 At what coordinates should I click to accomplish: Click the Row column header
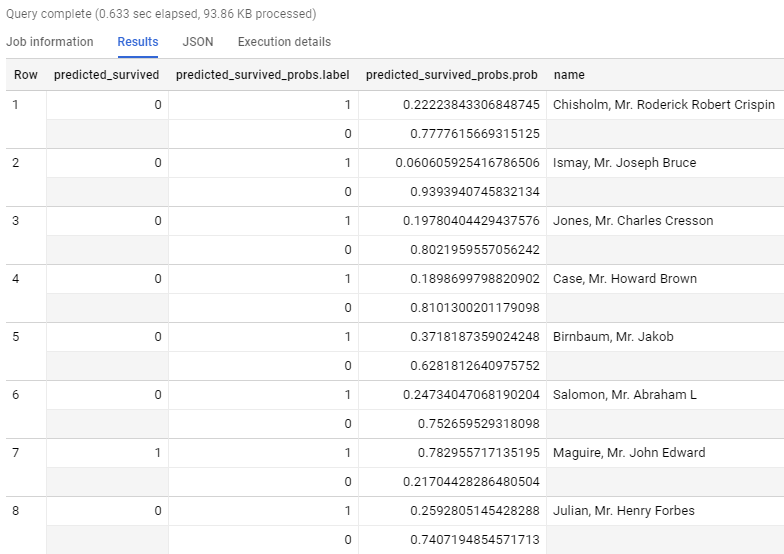click(x=26, y=74)
